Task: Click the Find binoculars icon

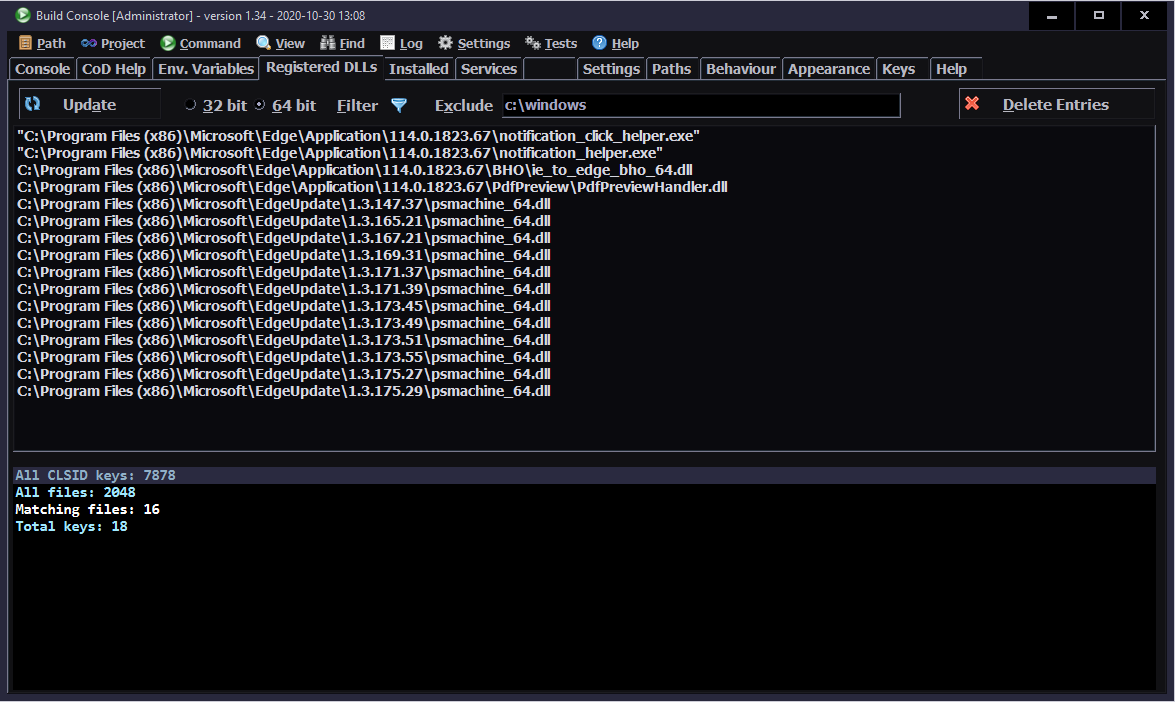Action: click(327, 43)
